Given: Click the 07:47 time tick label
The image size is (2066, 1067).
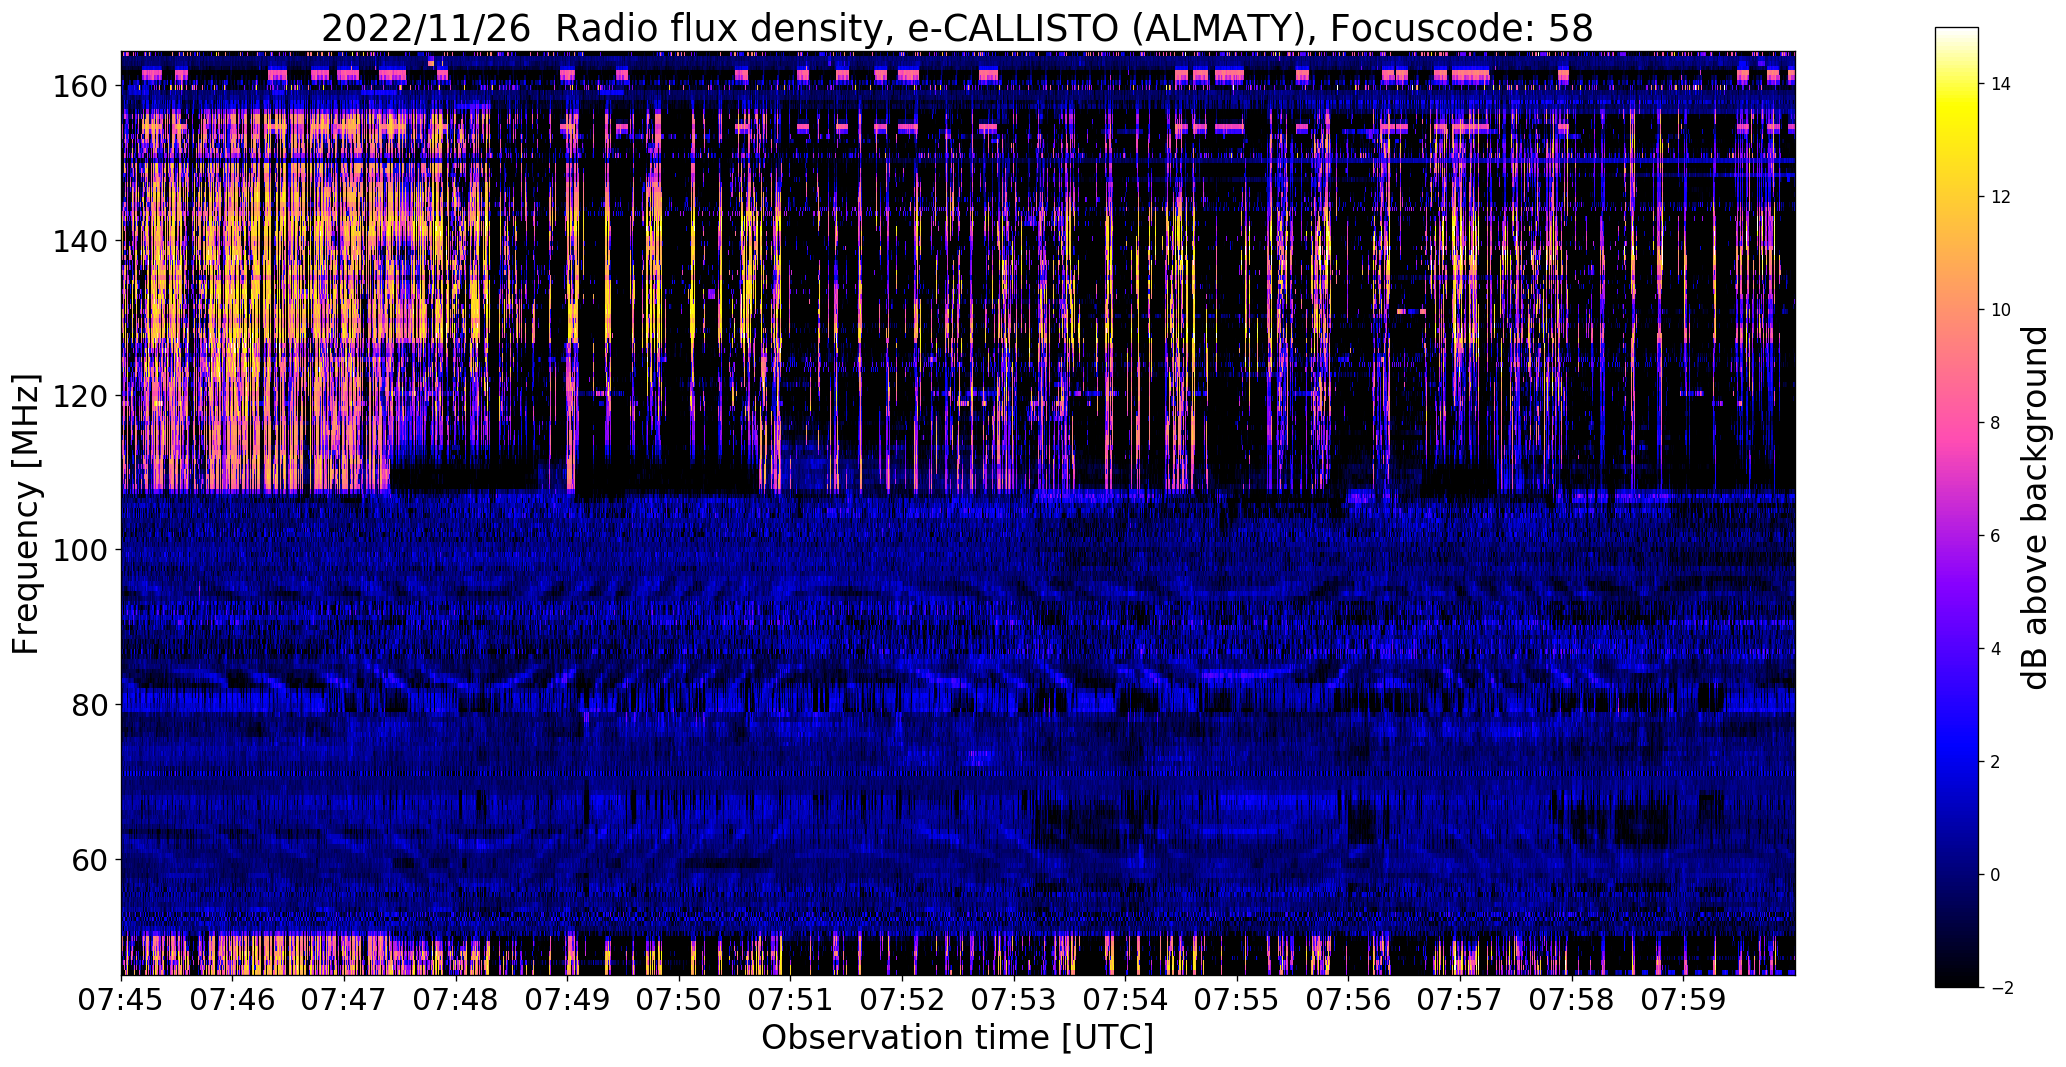Looking at the screenshot, I should click(x=345, y=999).
